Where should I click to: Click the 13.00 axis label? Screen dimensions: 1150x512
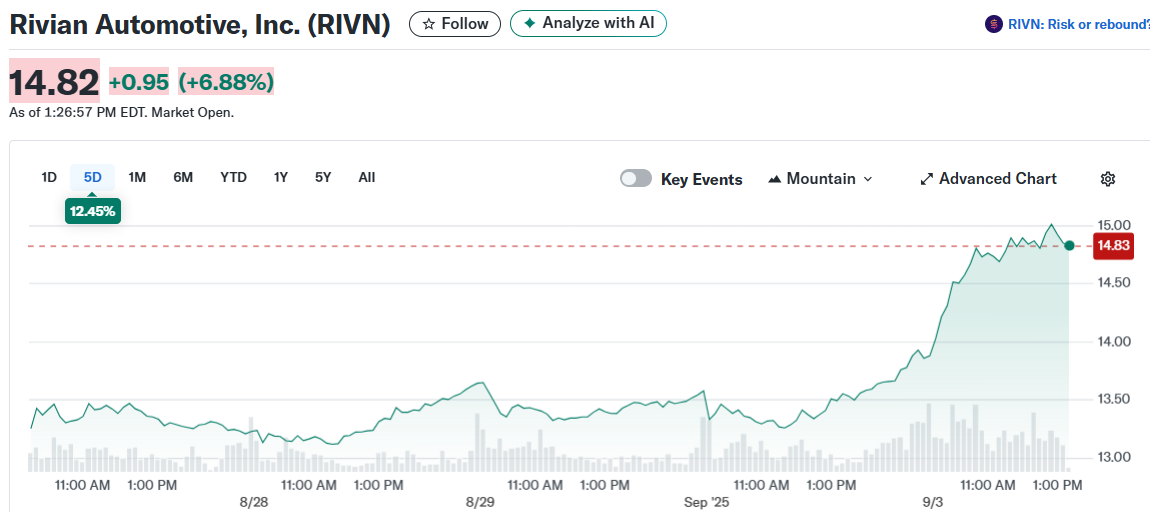(1113, 457)
